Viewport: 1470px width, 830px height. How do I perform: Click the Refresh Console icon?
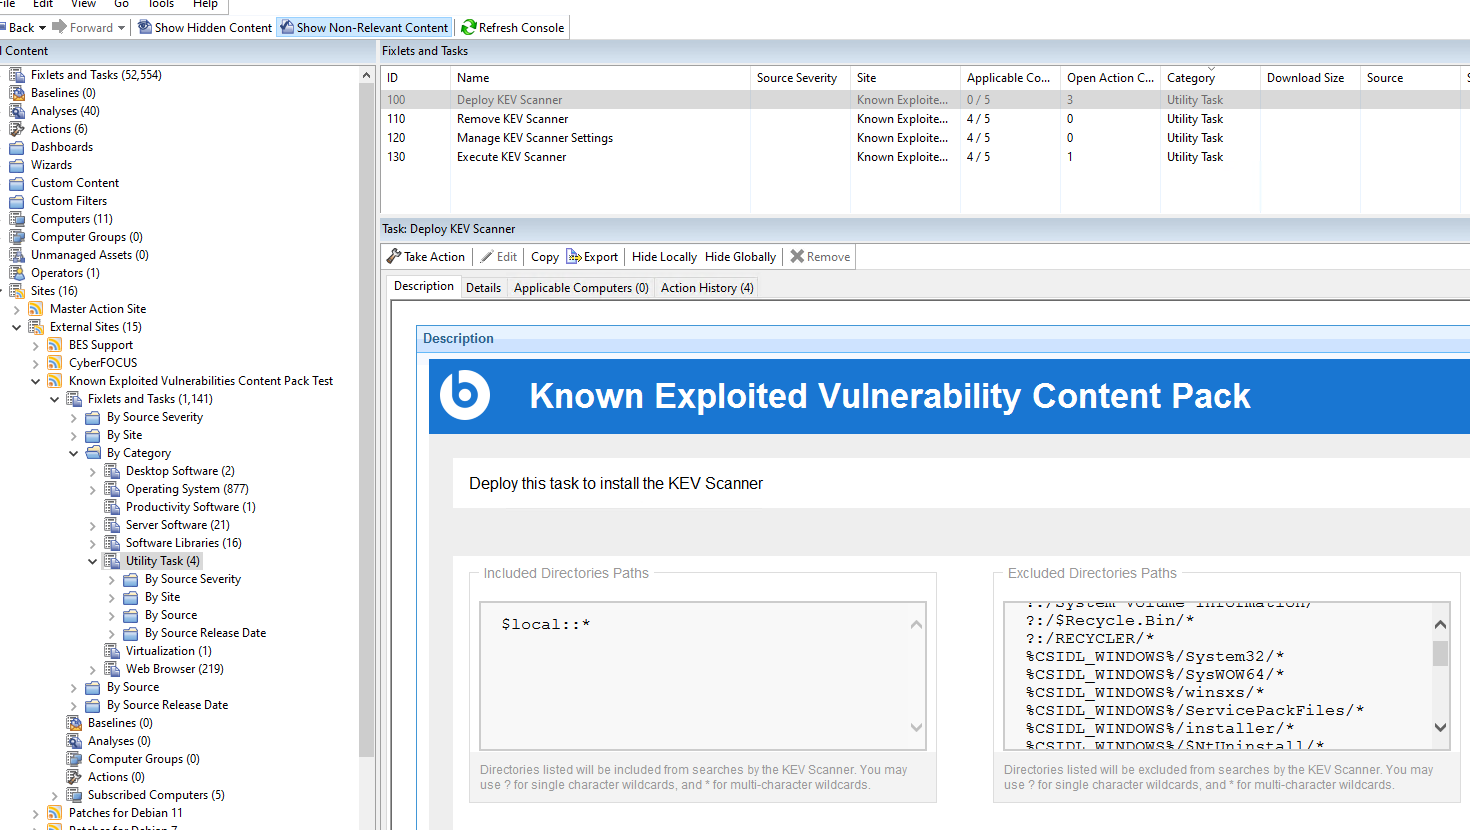468,27
